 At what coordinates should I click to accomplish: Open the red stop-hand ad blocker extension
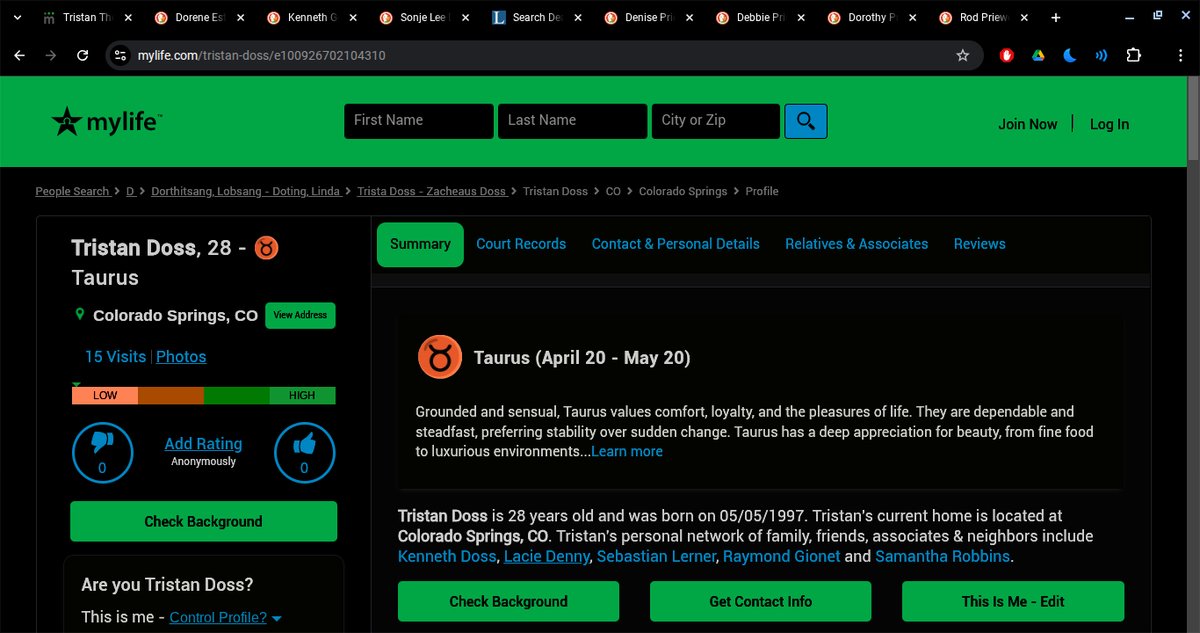point(1007,56)
